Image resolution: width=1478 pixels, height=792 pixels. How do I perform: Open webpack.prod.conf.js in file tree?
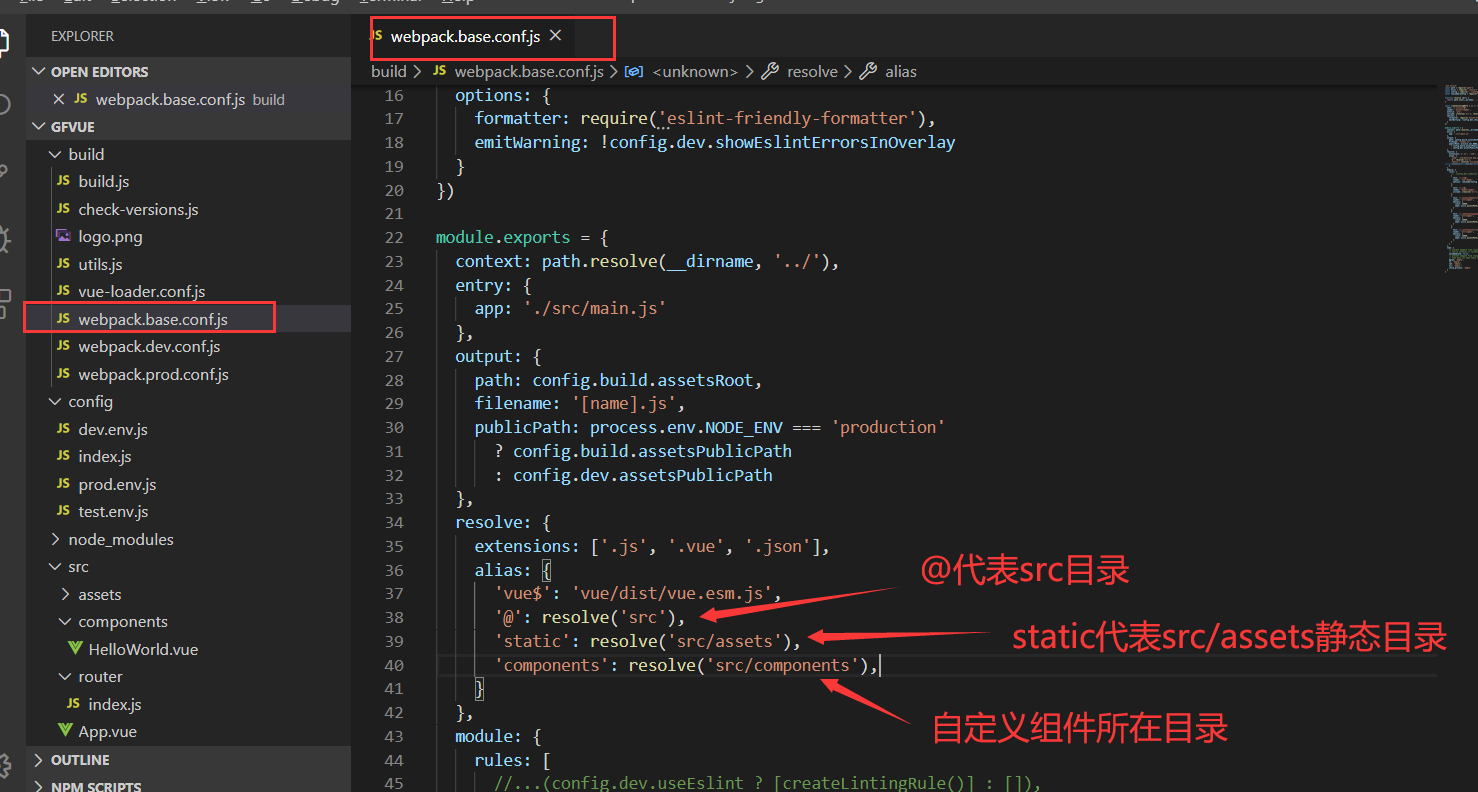coord(153,374)
